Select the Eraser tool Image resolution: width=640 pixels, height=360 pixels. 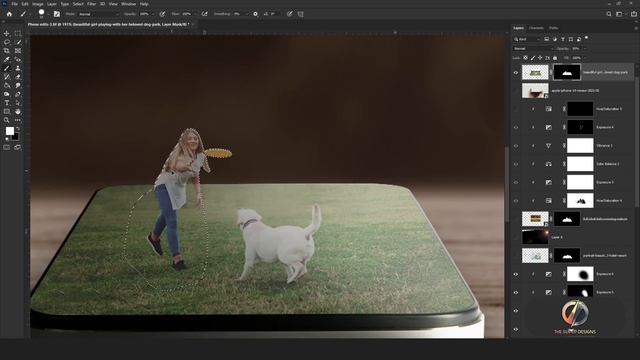18,77
